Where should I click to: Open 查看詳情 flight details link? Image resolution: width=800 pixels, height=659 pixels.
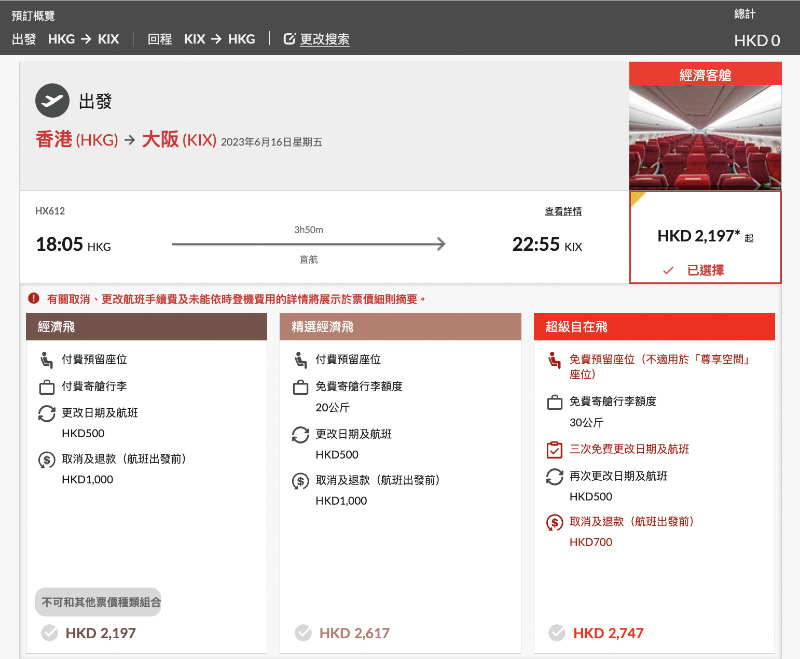563,211
